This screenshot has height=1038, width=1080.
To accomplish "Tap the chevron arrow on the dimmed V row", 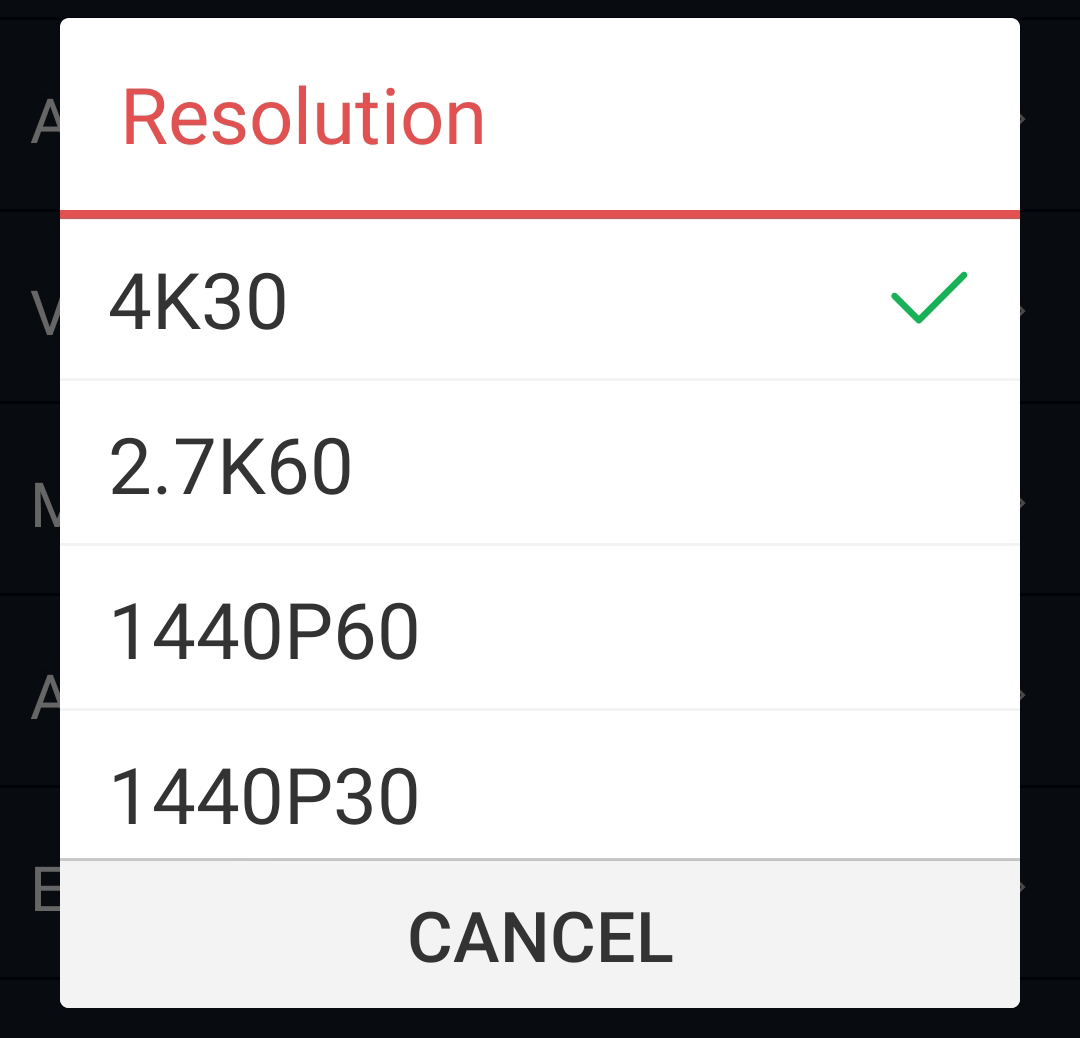I will pos(1023,311).
